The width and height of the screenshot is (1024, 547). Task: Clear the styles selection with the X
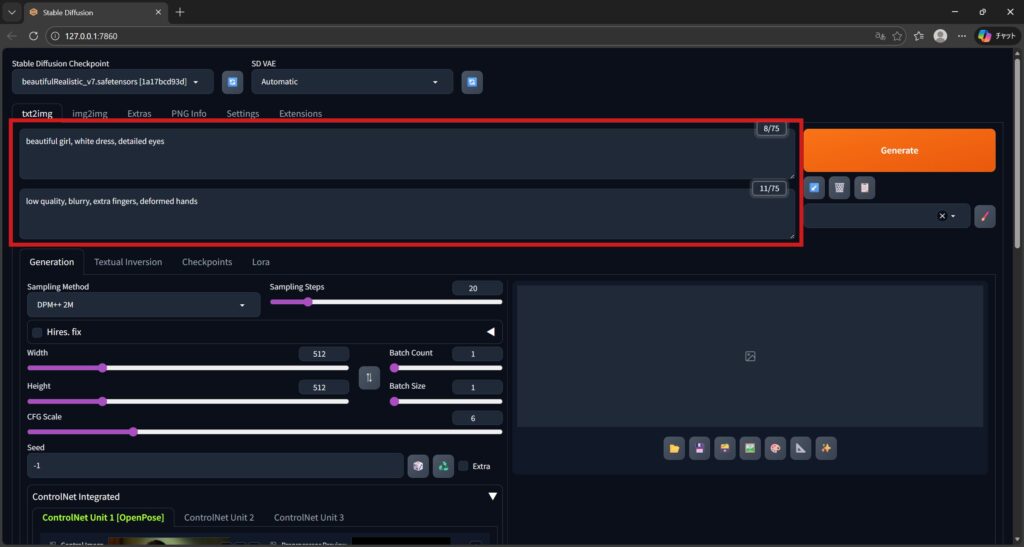pyautogui.click(x=941, y=216)
